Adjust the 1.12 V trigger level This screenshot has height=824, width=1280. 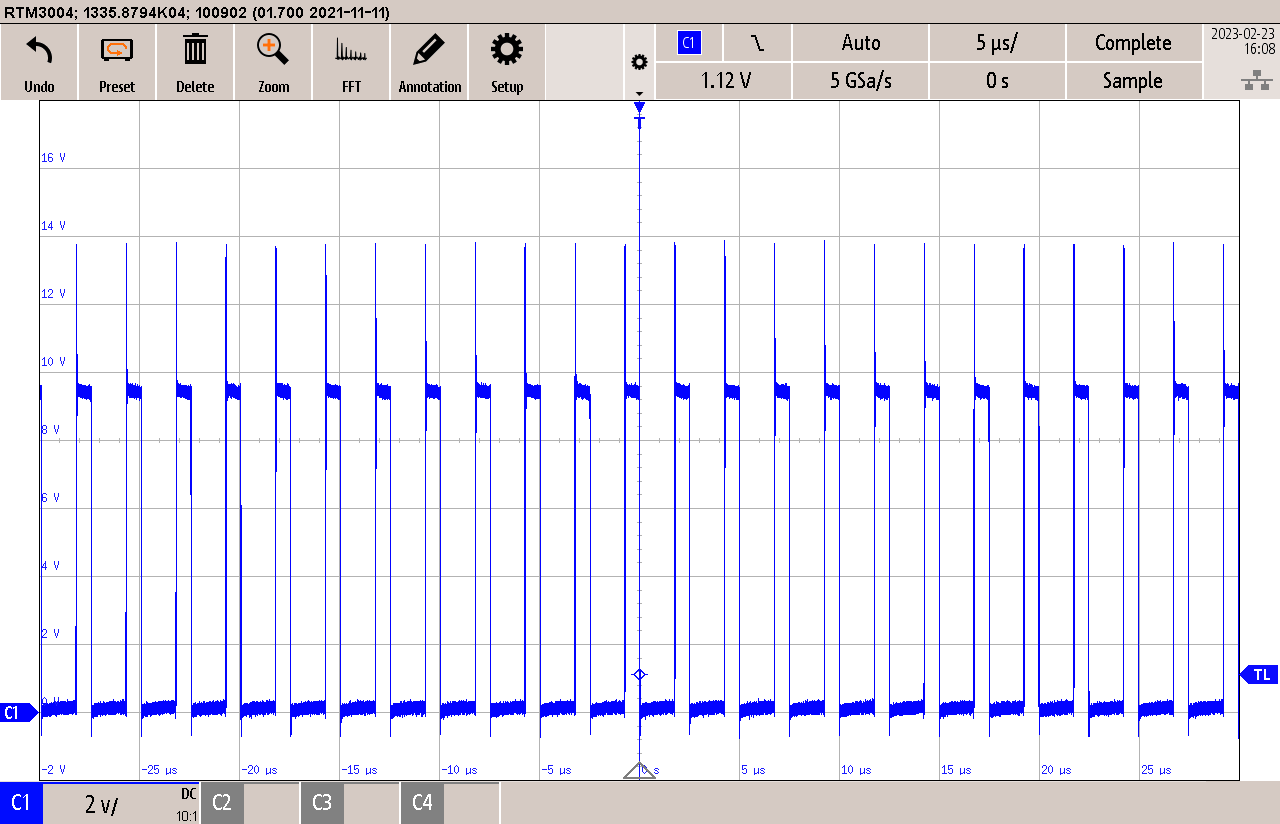726,81
